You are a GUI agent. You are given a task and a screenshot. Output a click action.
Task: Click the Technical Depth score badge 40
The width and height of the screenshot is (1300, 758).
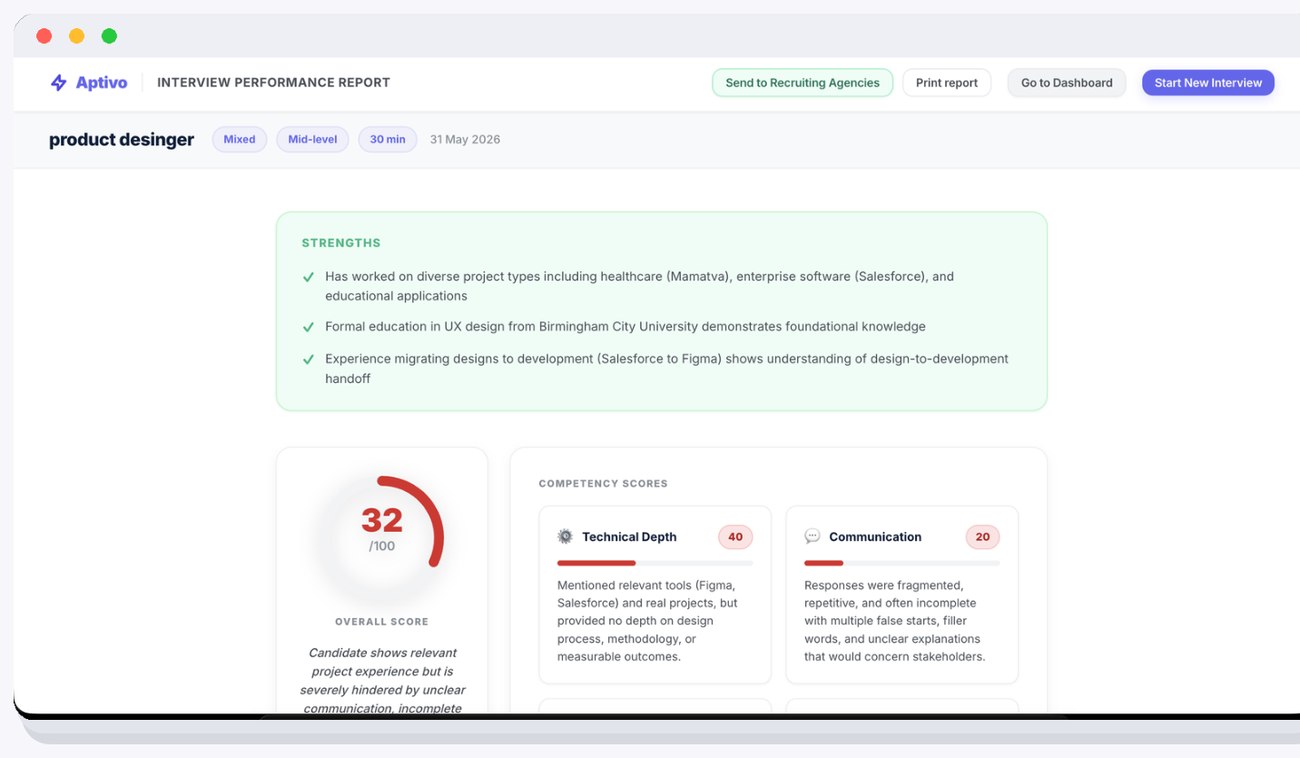point(735,537)
